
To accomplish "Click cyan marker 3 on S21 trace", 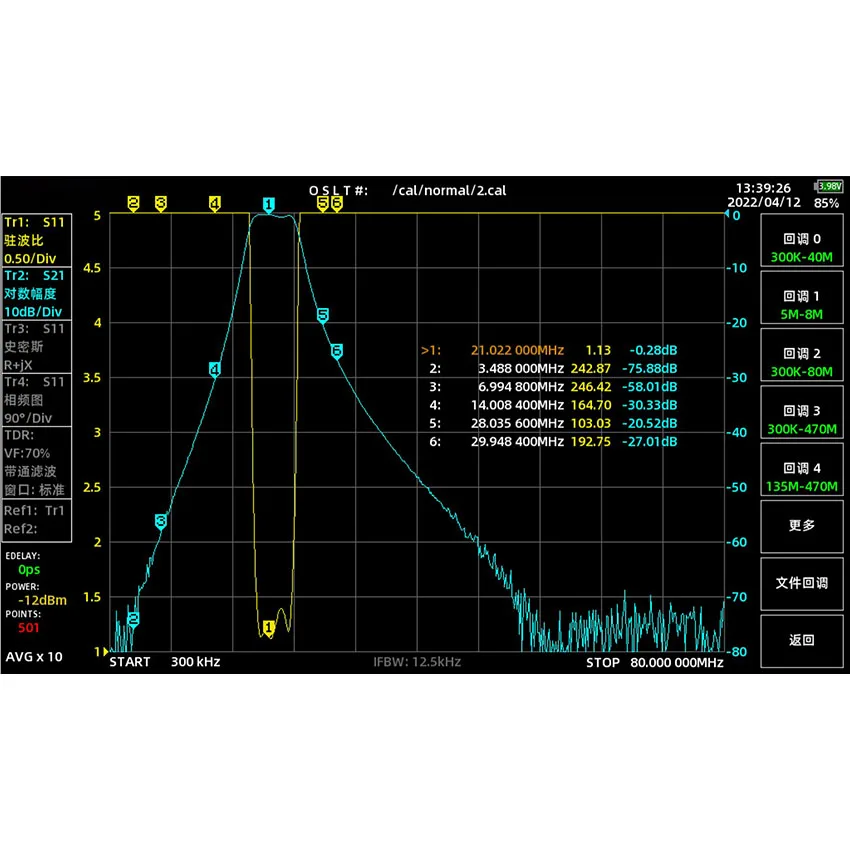I will coord(160,521).
